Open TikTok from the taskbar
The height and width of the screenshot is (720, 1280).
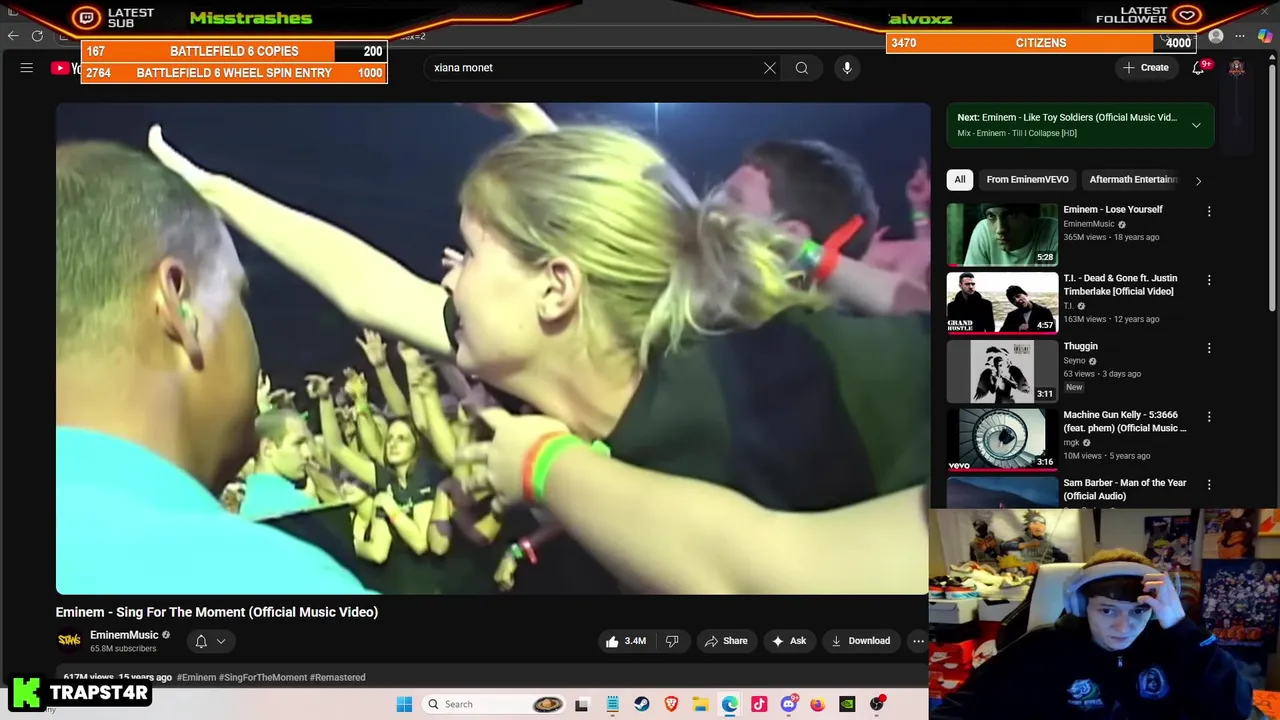(x=759, y=704)
